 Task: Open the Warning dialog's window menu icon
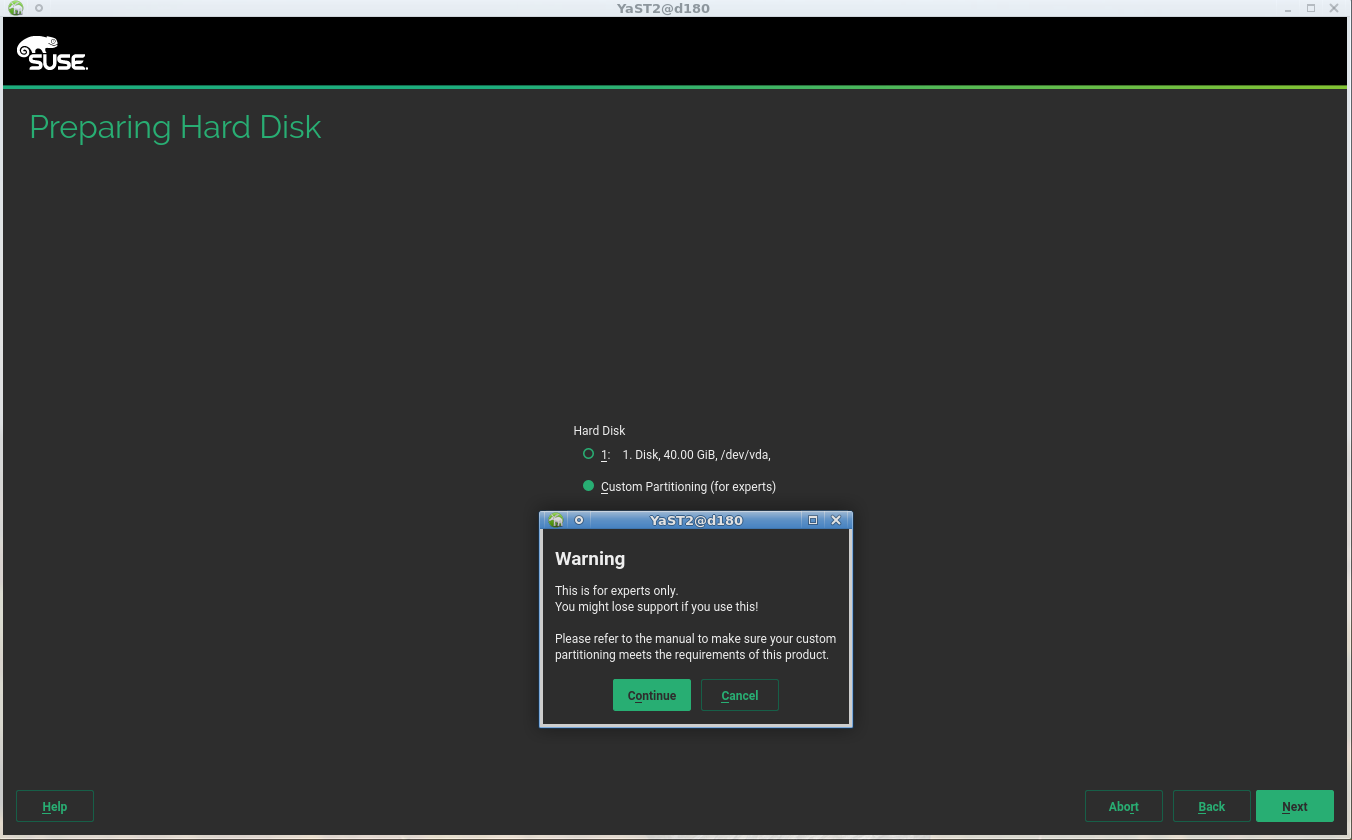click(556, 520)
